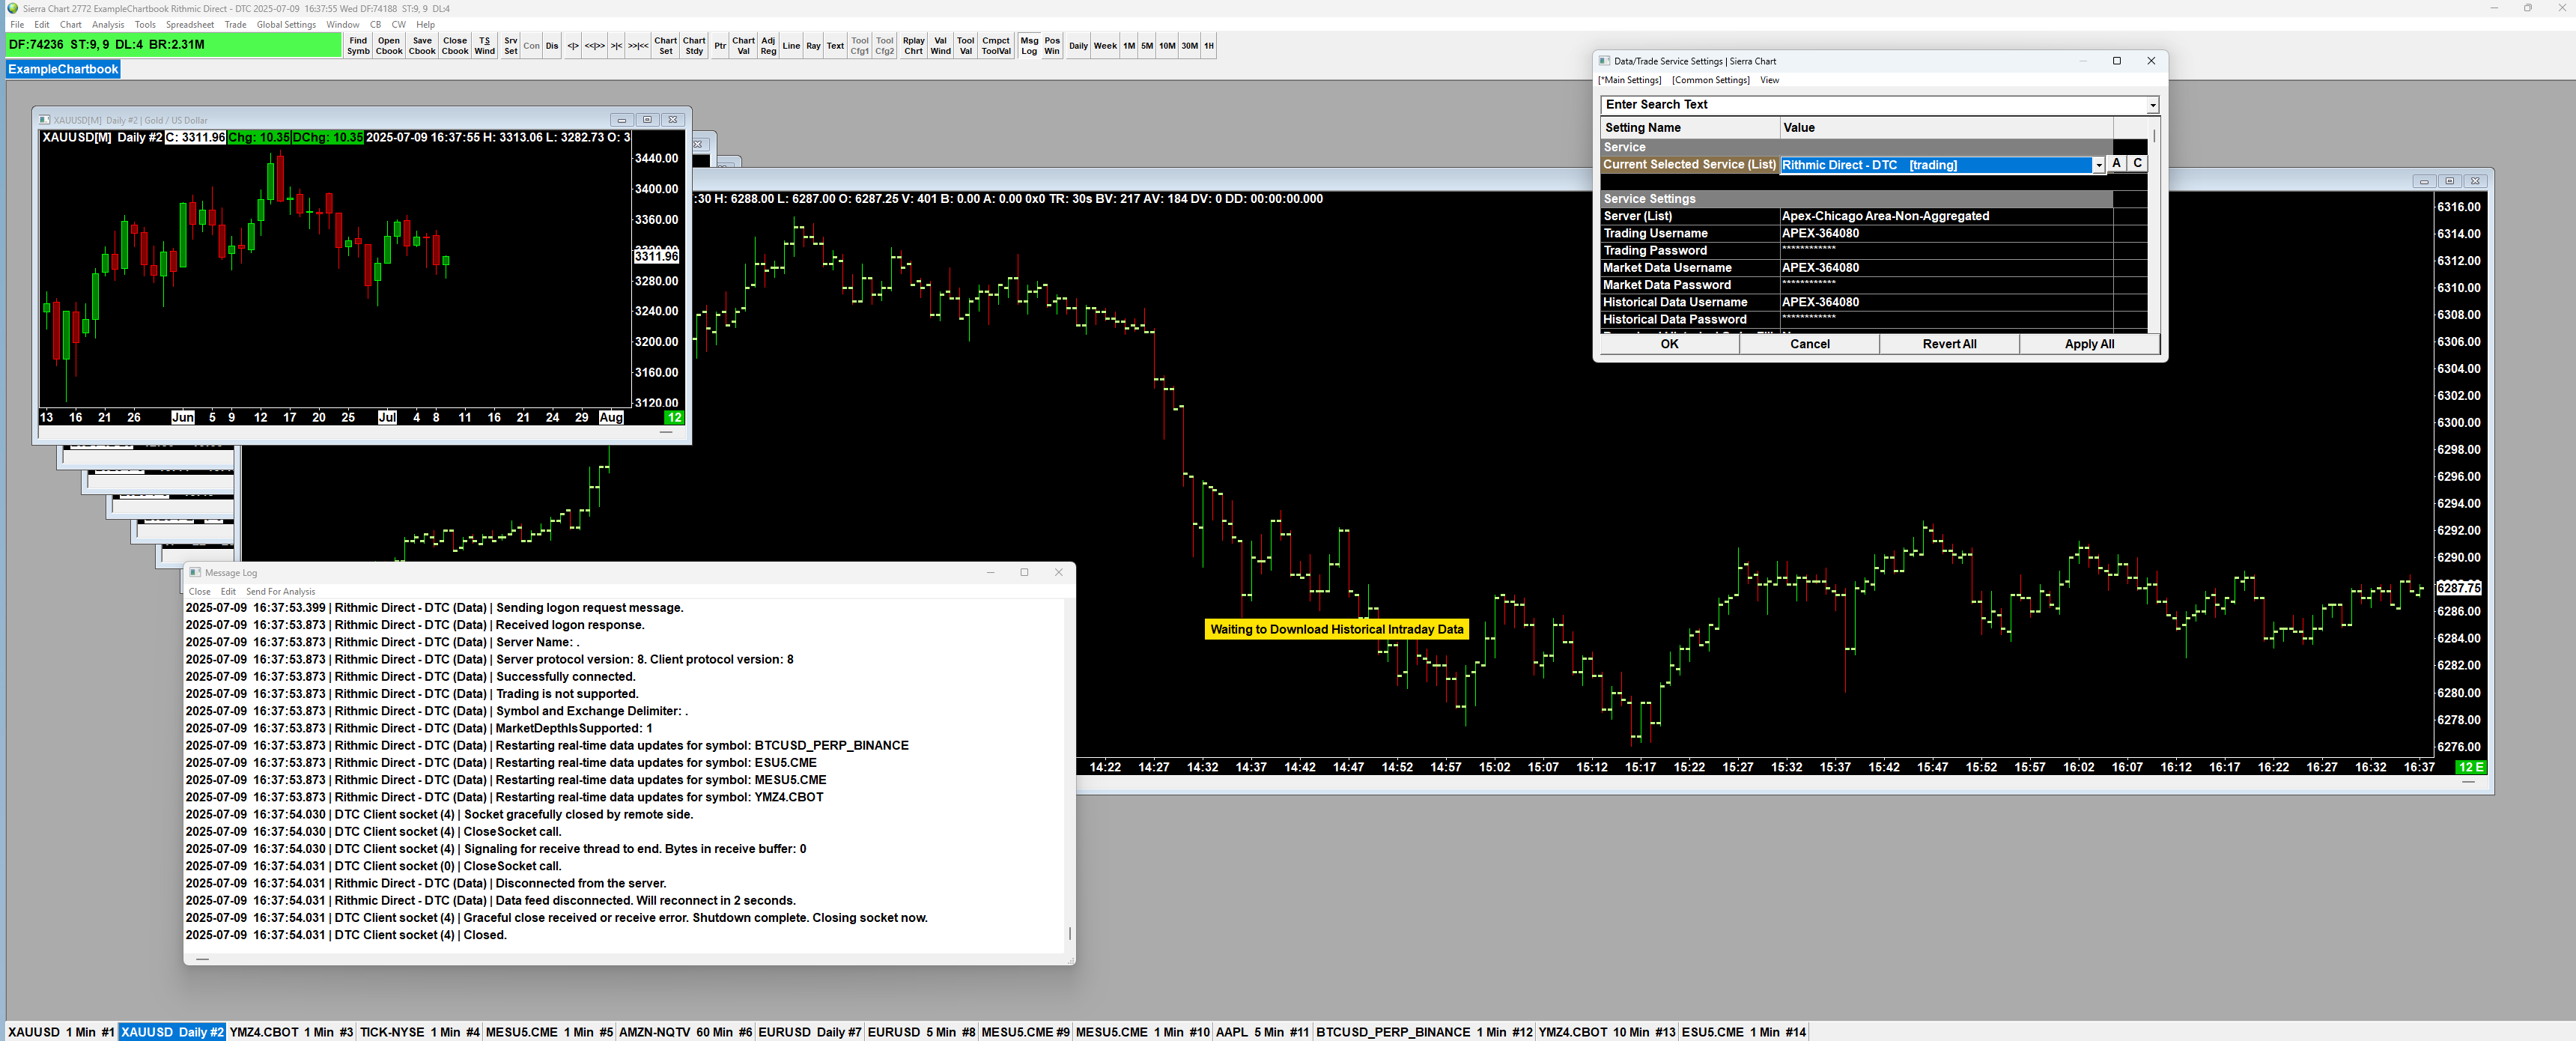Click Send For Analysis in Message Log
Viewport: 2576px width, 1041px height.
280,592
